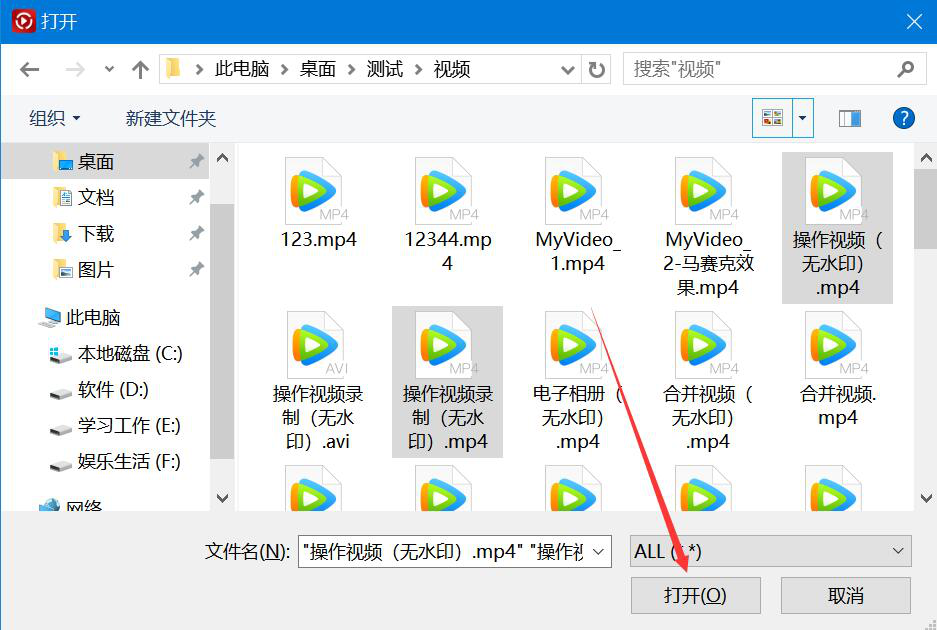This screenshot has width=937, height=630.
Task: Click file list scroll down arrow
Action: (926, 497)
